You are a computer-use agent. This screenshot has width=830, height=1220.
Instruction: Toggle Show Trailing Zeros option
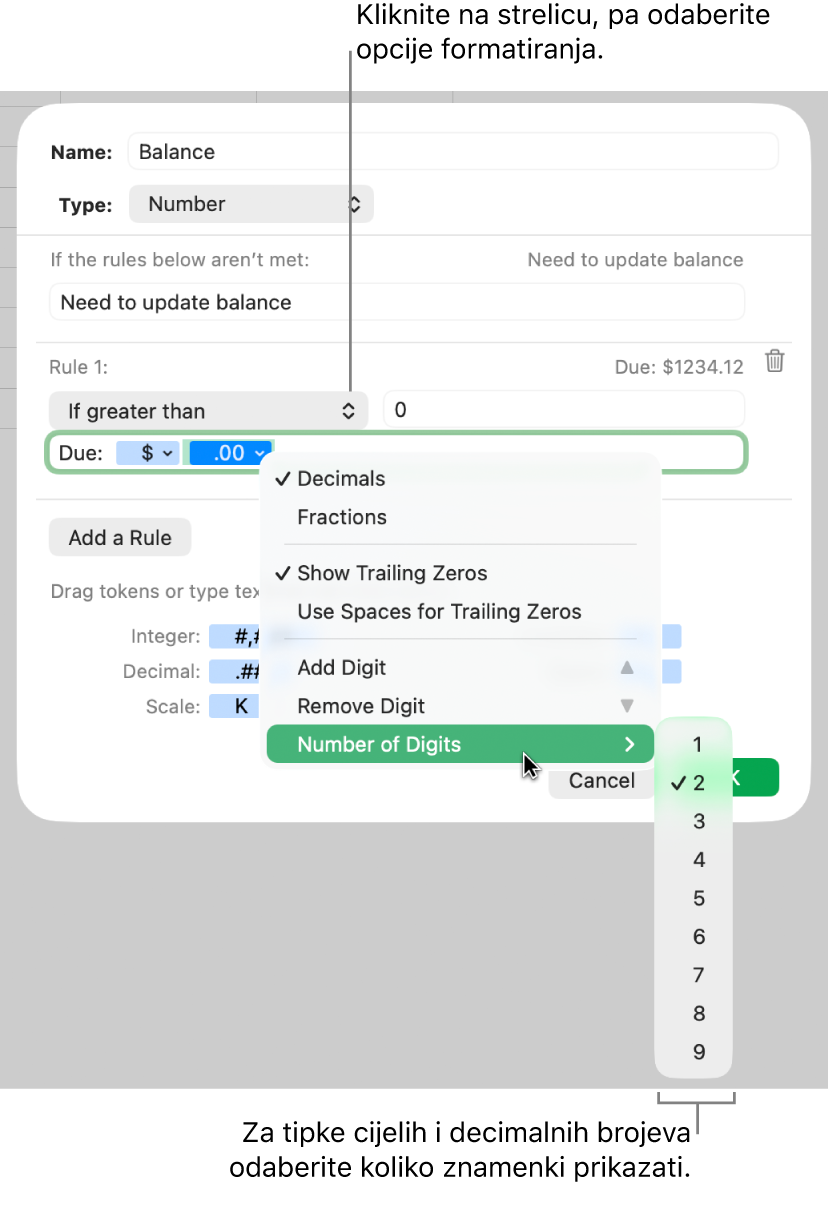pyautogui.click(x=392, y=573)
